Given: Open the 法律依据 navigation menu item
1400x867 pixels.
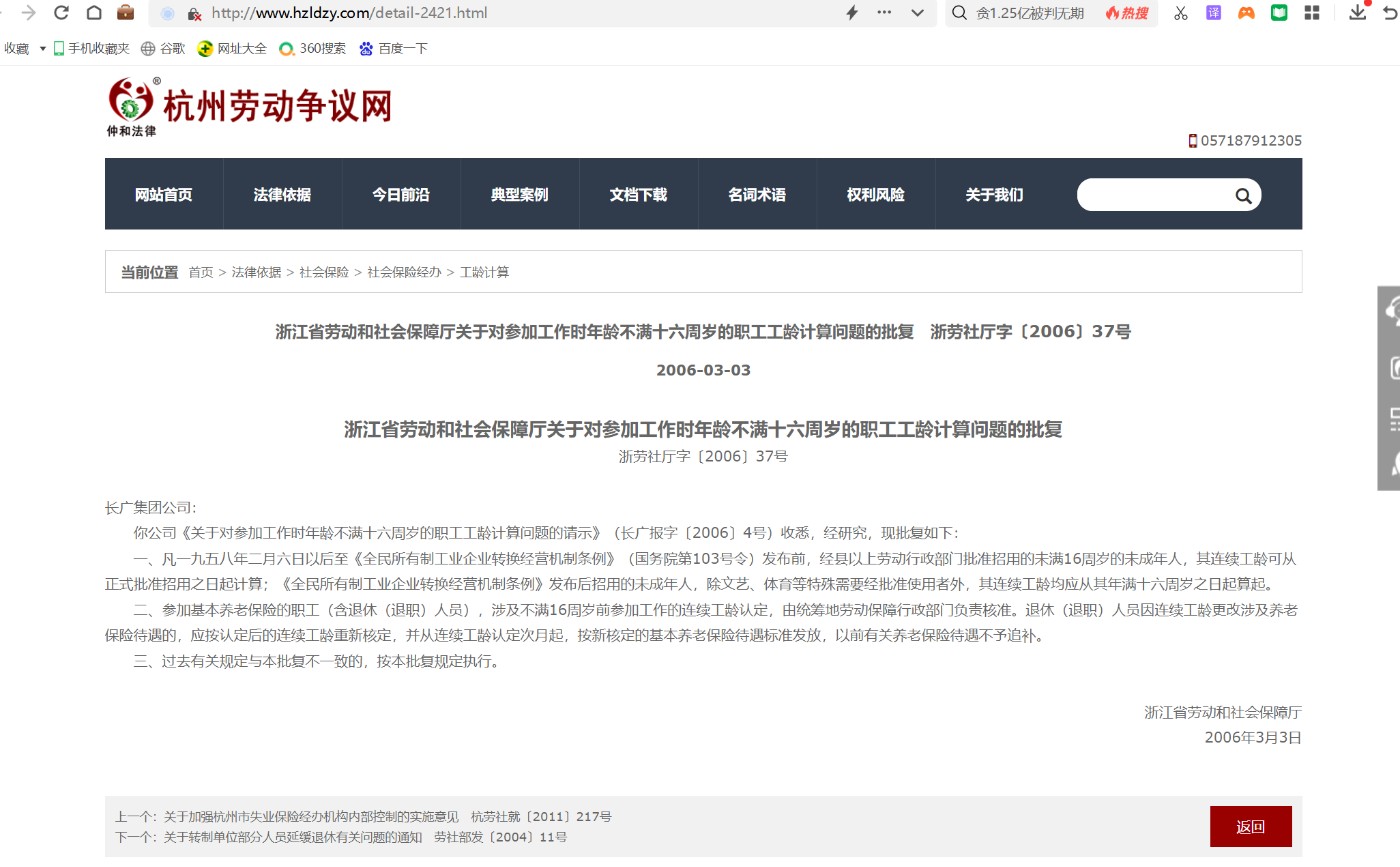Looking at the screenshot, I should (282, 195).
